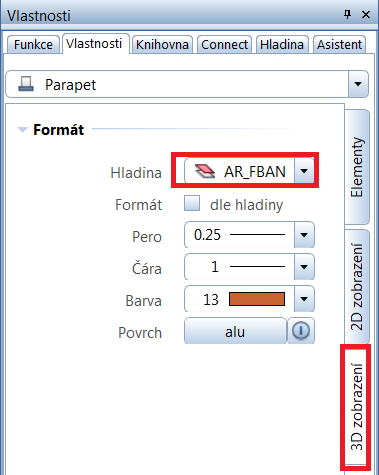
Task: Open the Hladina AR_FBAN dropdown arrow
Action: (304, 171)
